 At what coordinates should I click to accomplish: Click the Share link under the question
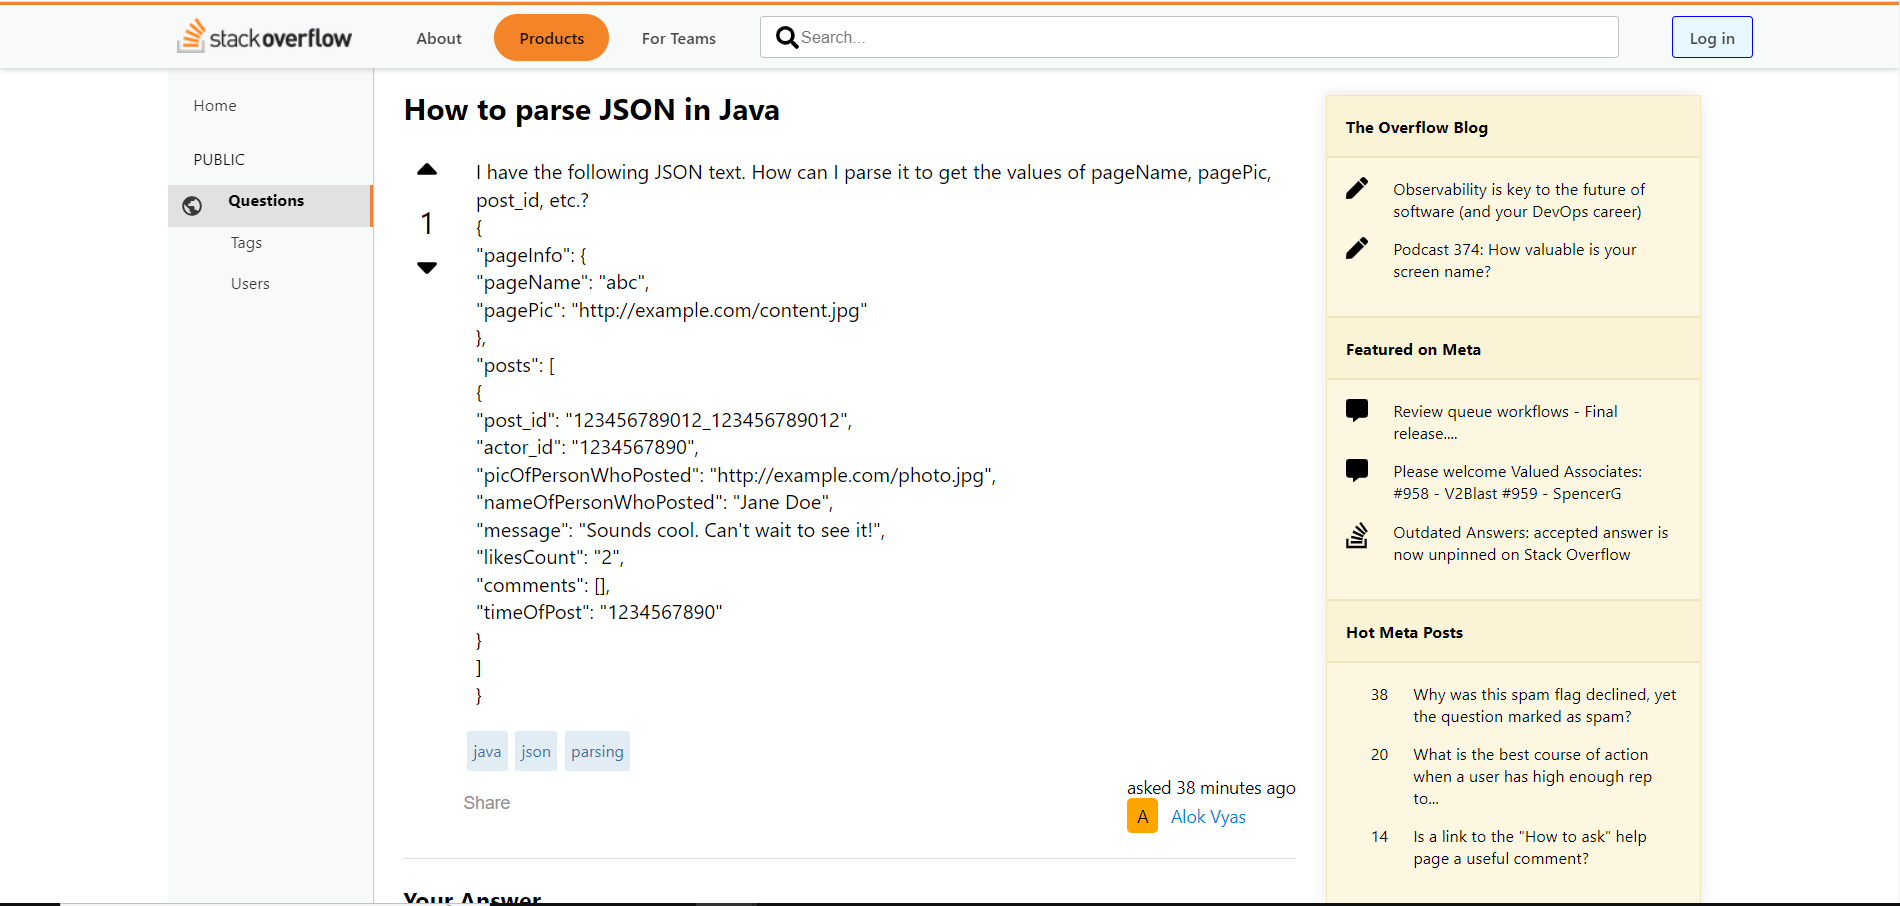click(x=487, y=803)
